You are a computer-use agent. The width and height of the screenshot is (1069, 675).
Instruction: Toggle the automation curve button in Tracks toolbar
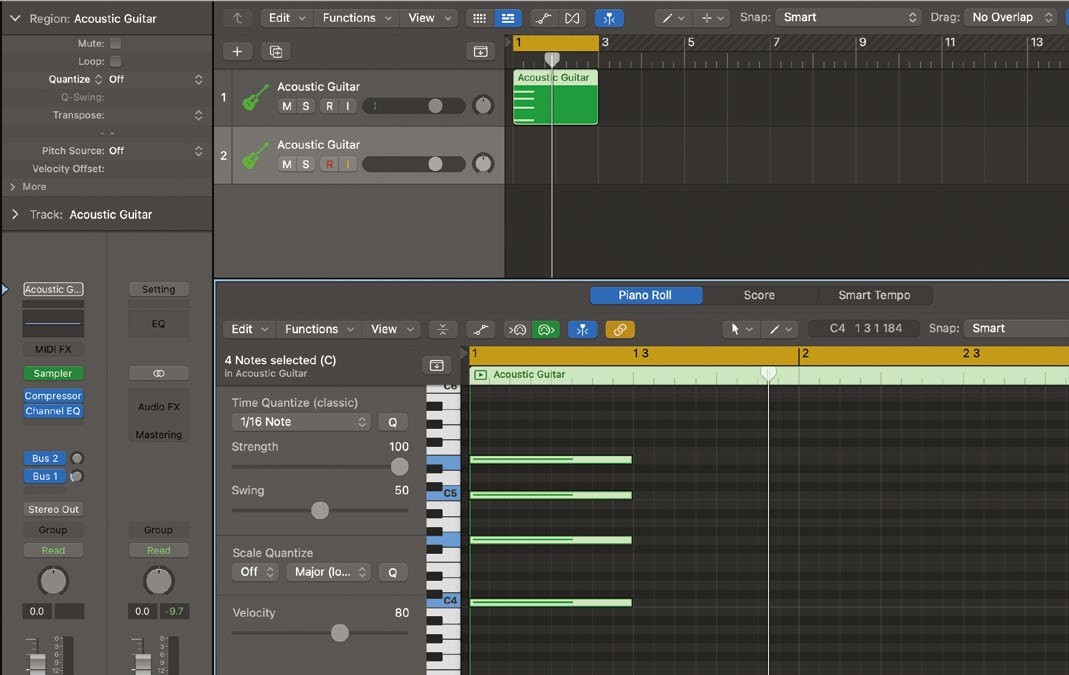(x=541, y=18)
